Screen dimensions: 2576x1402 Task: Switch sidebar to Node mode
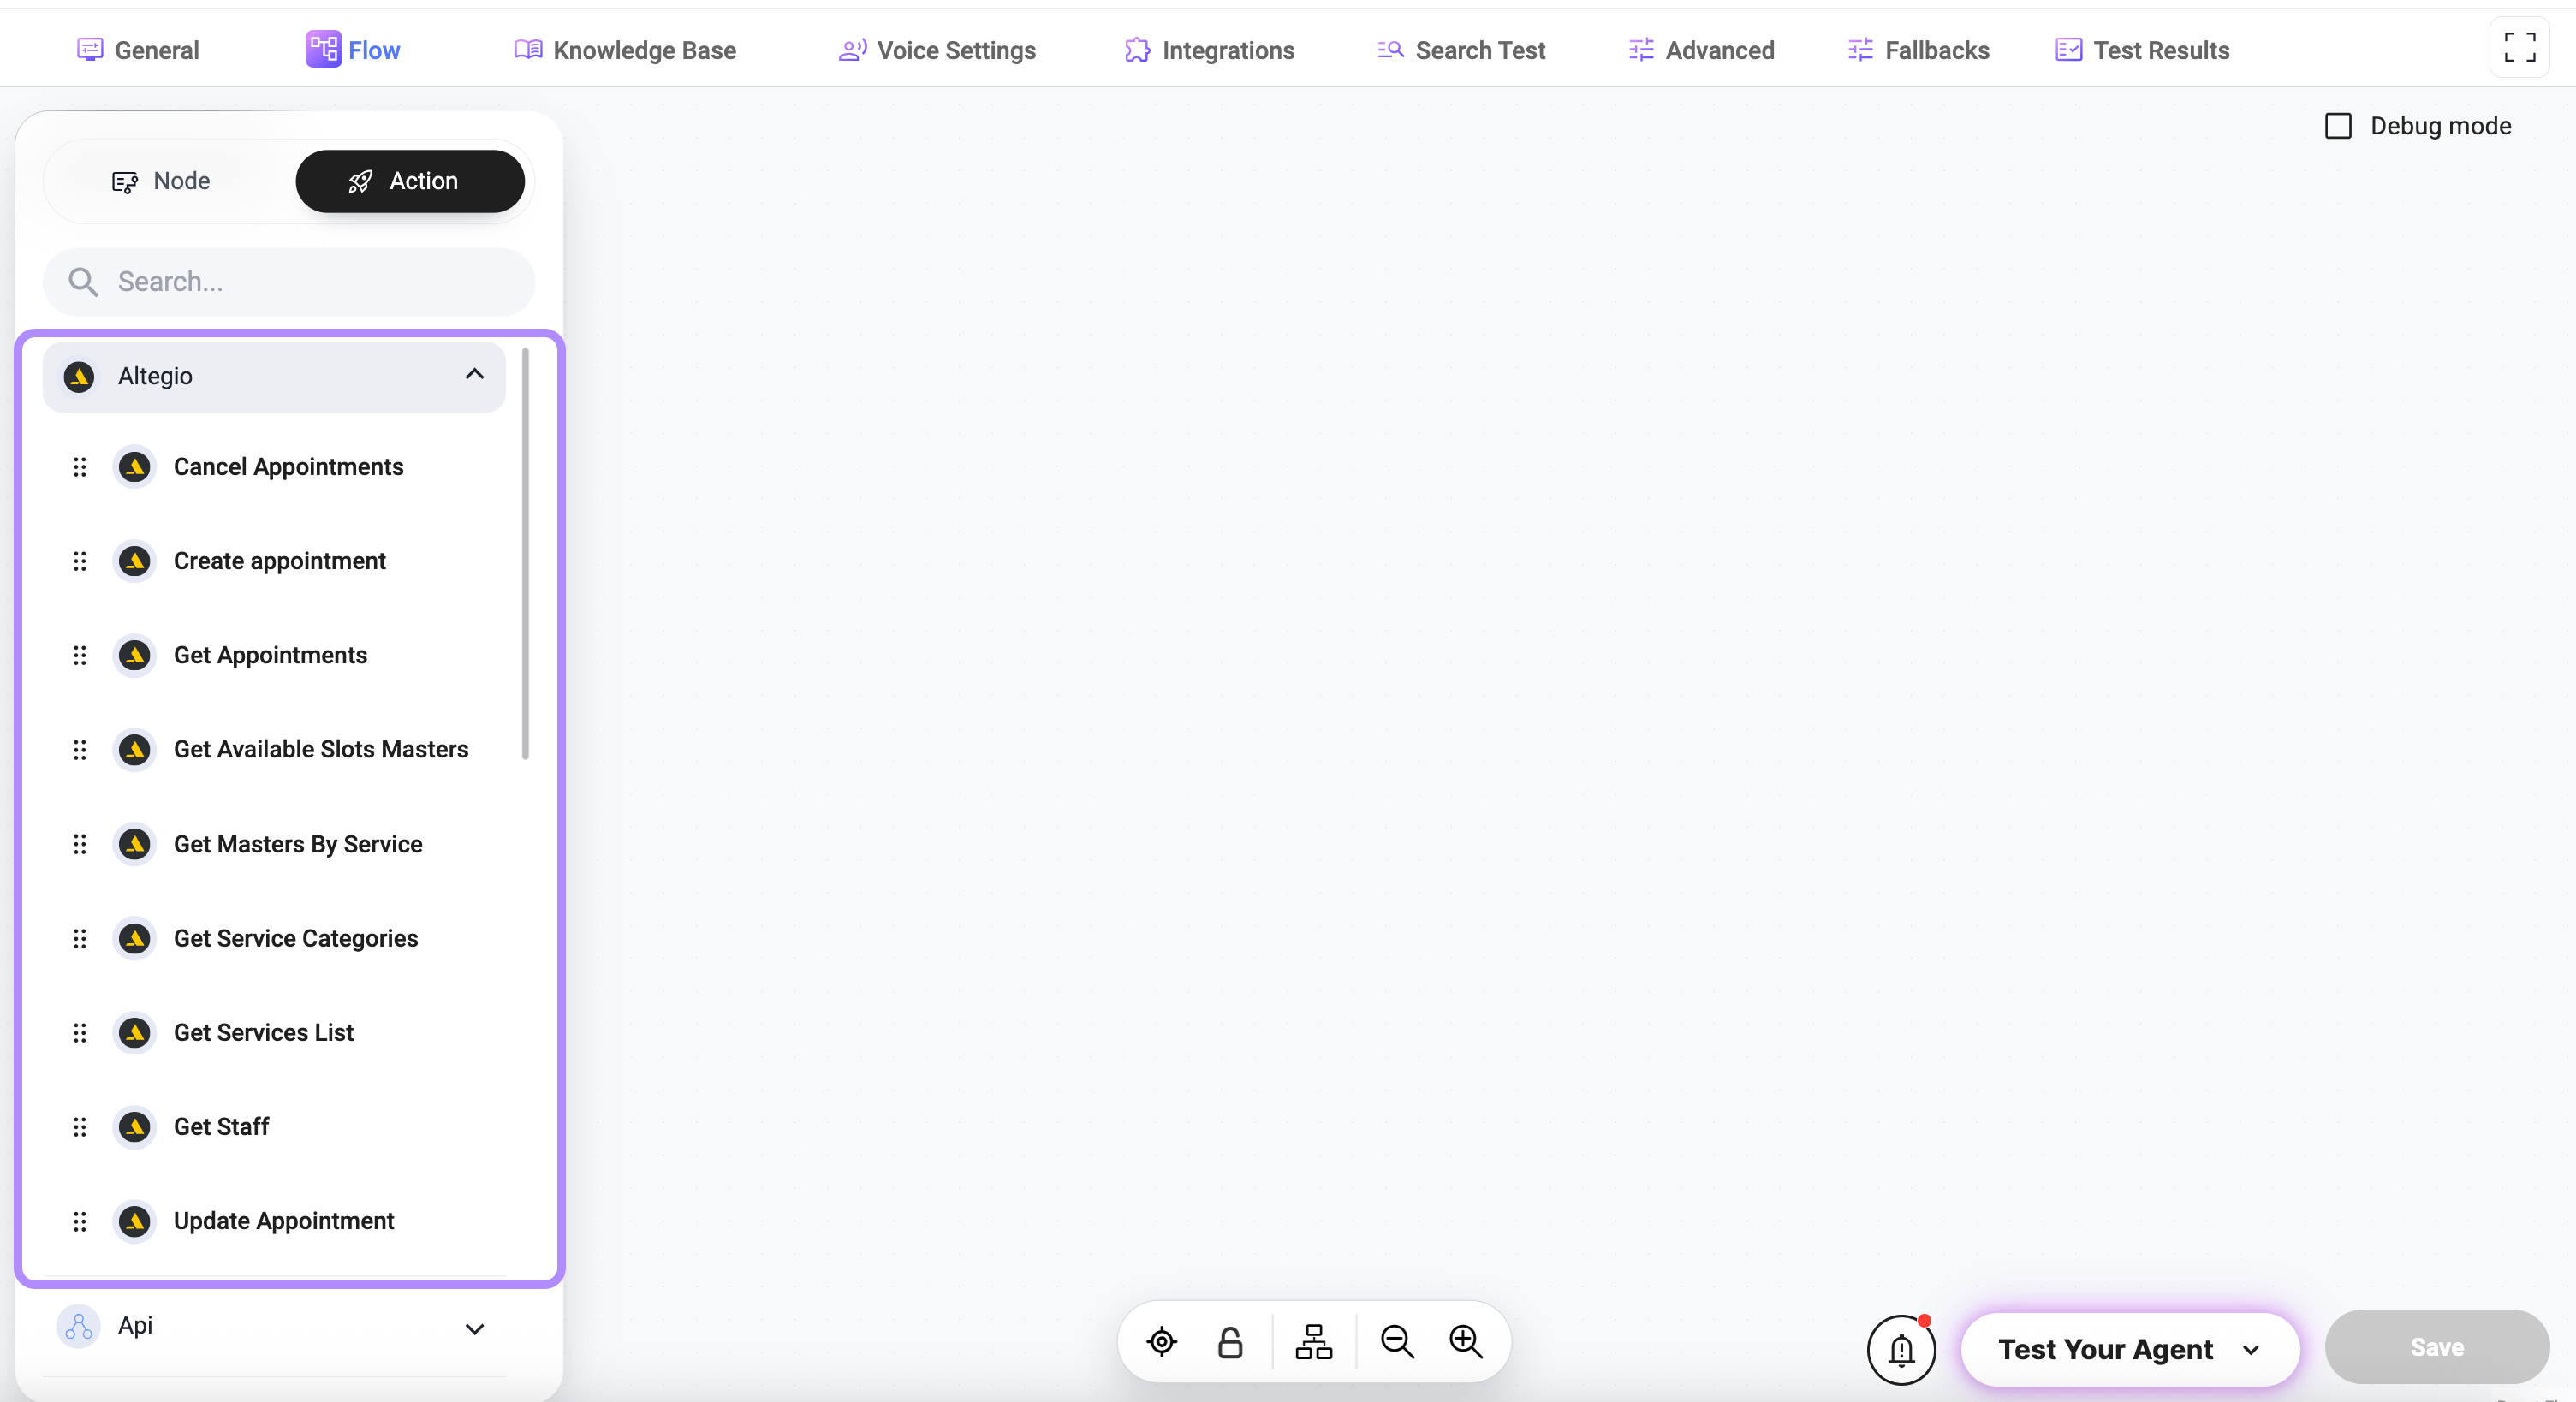click(161, 181)
